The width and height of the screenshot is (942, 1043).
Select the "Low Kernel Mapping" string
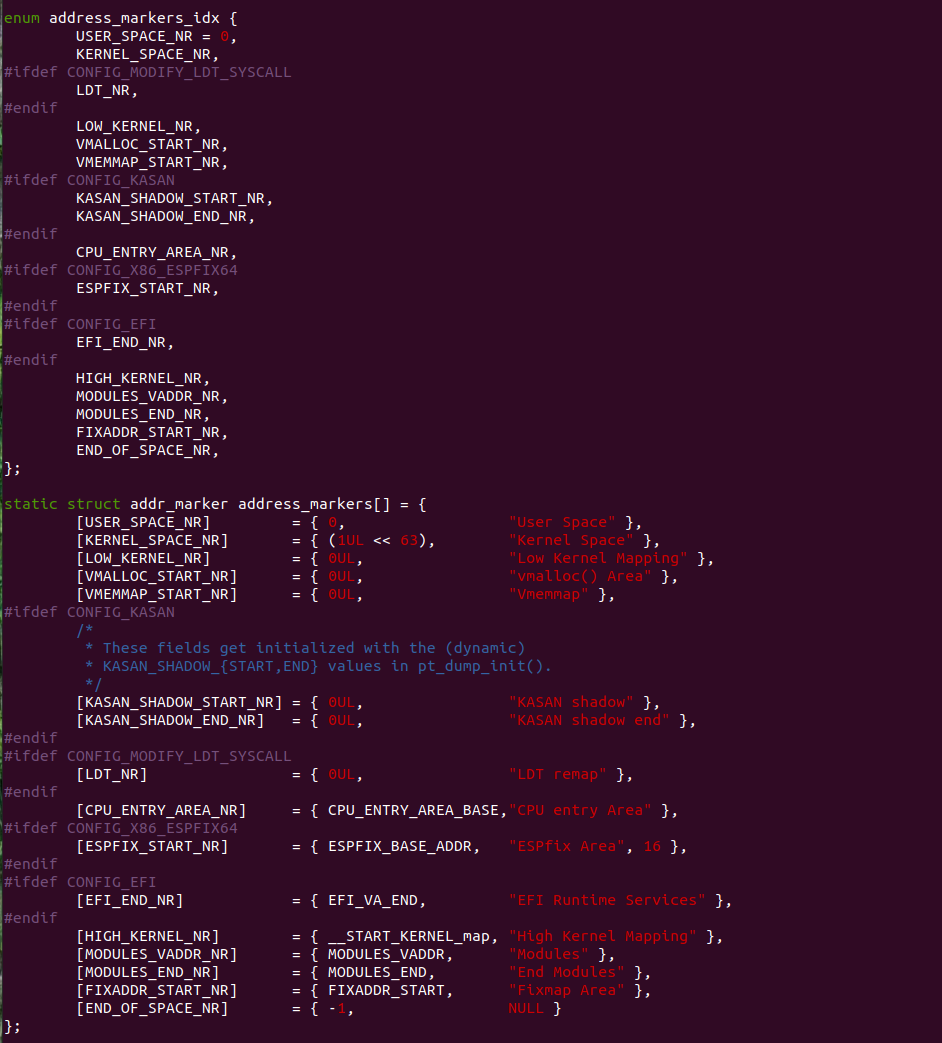point(598,558)
